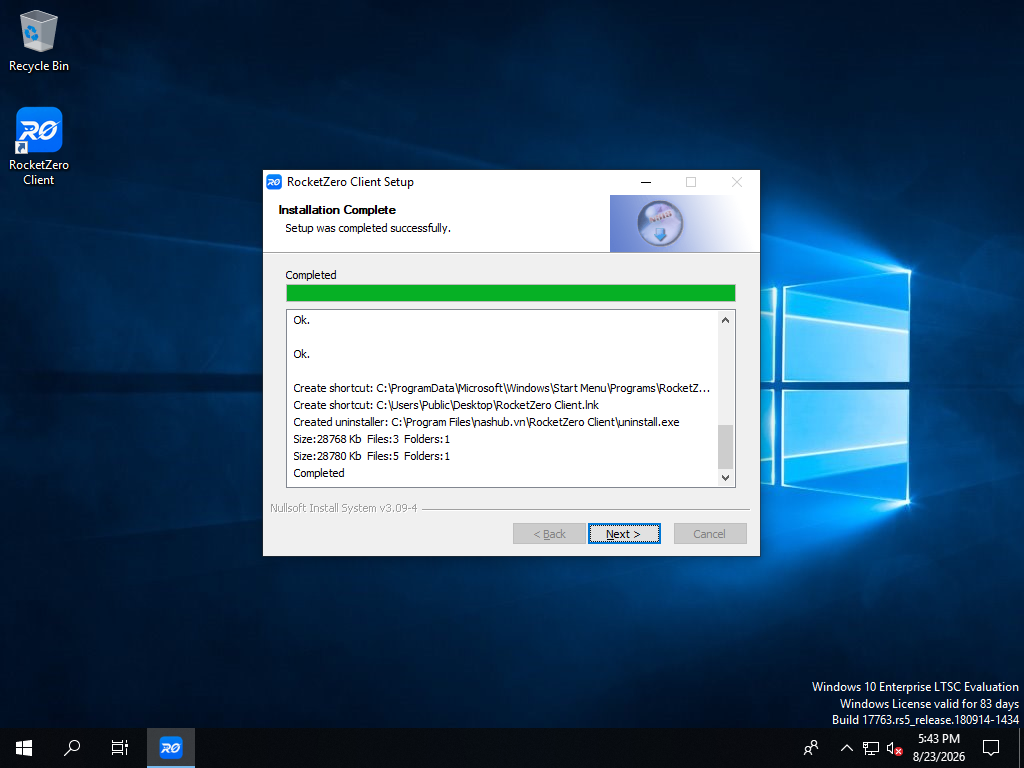The width and height of the screenshot is (1024, 768).
Task: Open the Windows Start menu
Action: 24,748
